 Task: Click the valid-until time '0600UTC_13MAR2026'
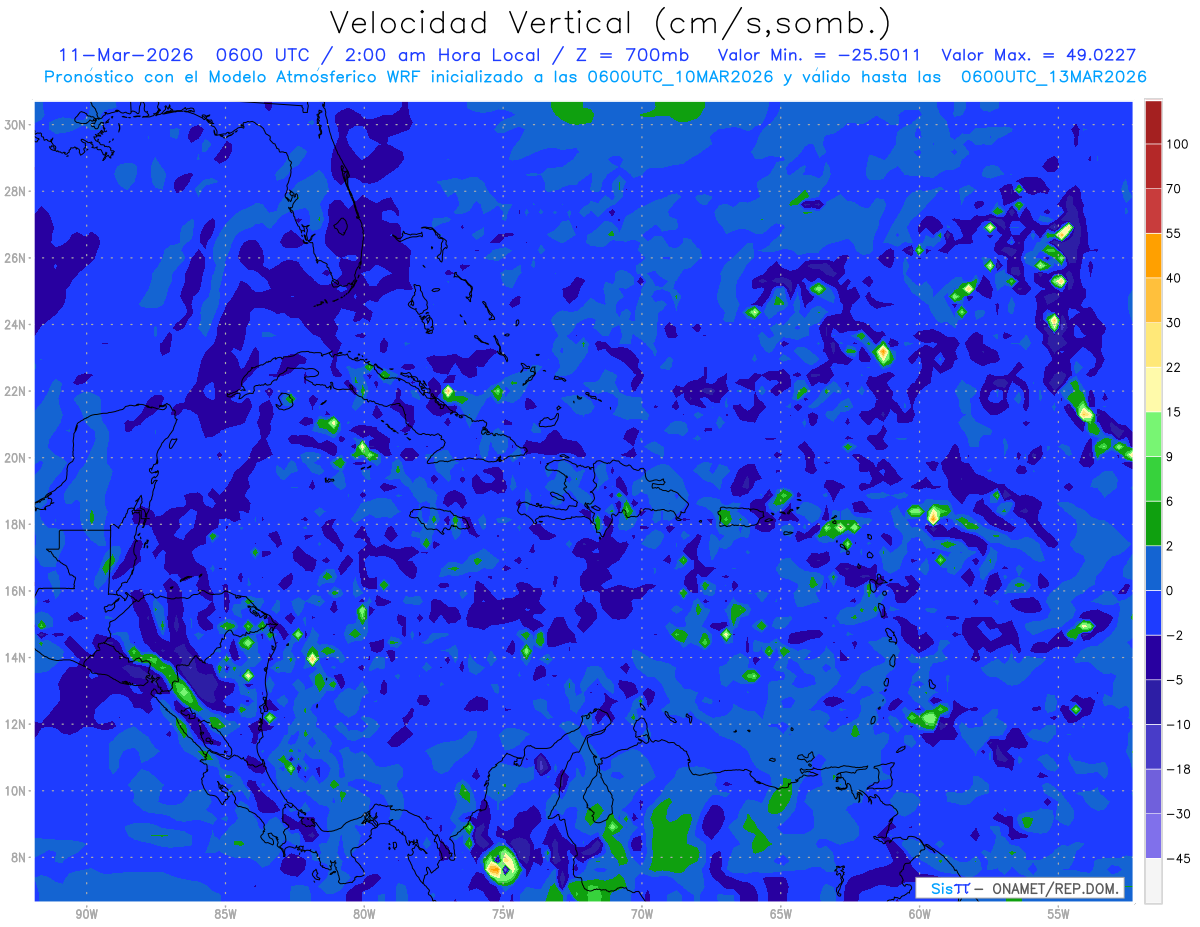point(1054,77)
